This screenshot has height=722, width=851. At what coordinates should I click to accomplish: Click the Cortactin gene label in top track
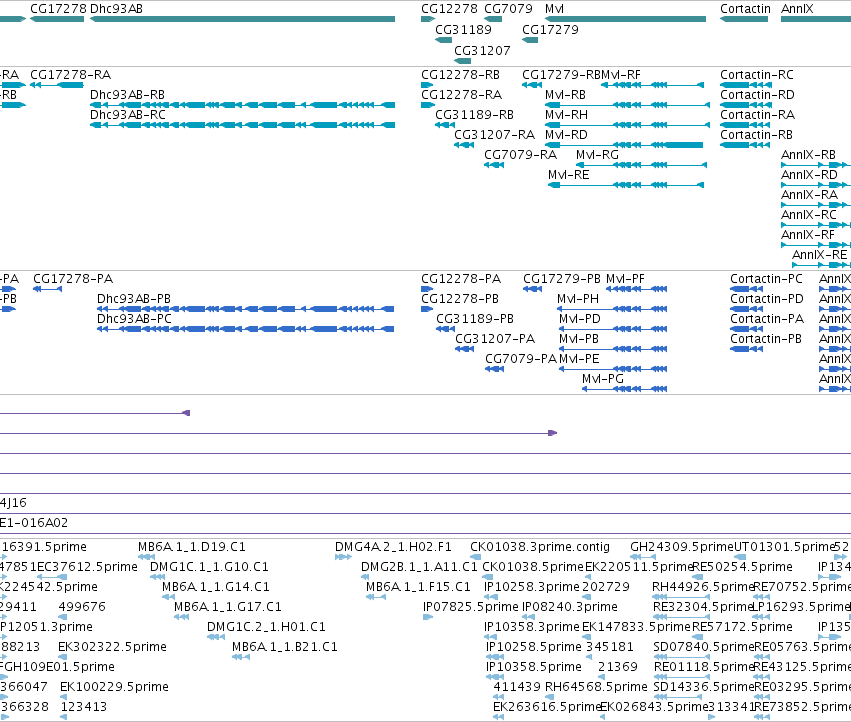(745, 9)
